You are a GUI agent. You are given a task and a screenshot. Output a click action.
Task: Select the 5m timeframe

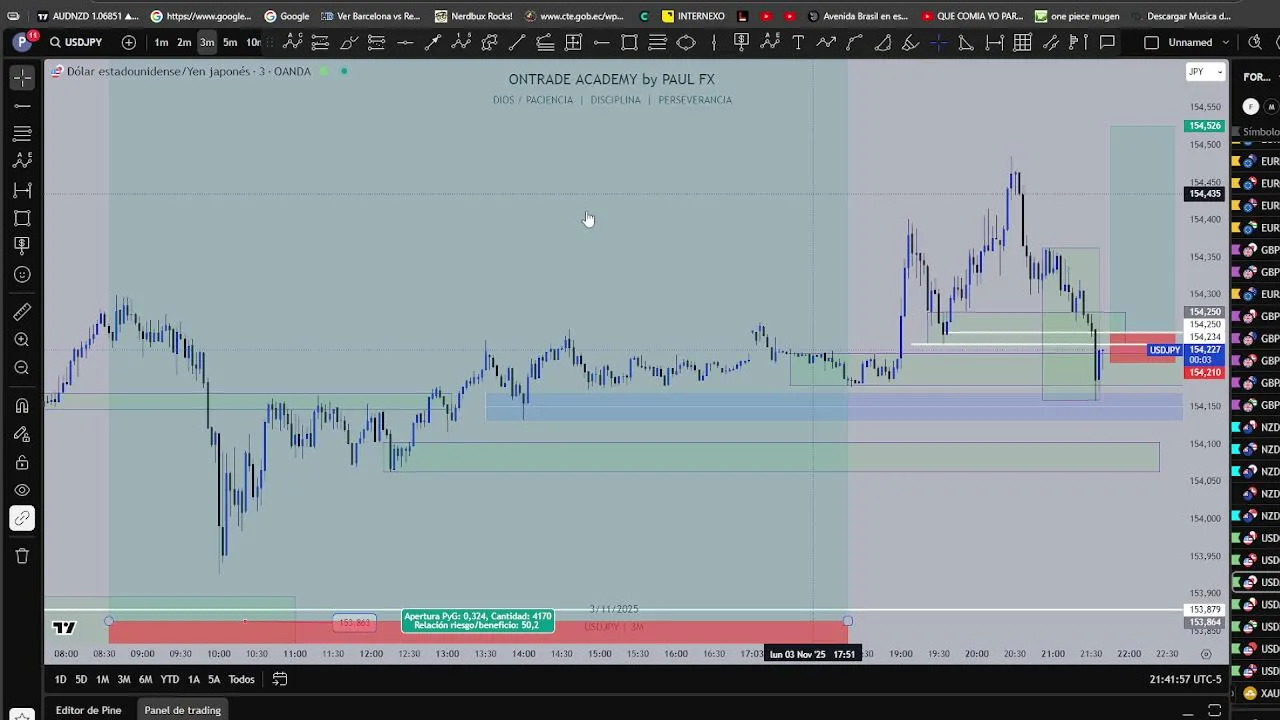230,42
